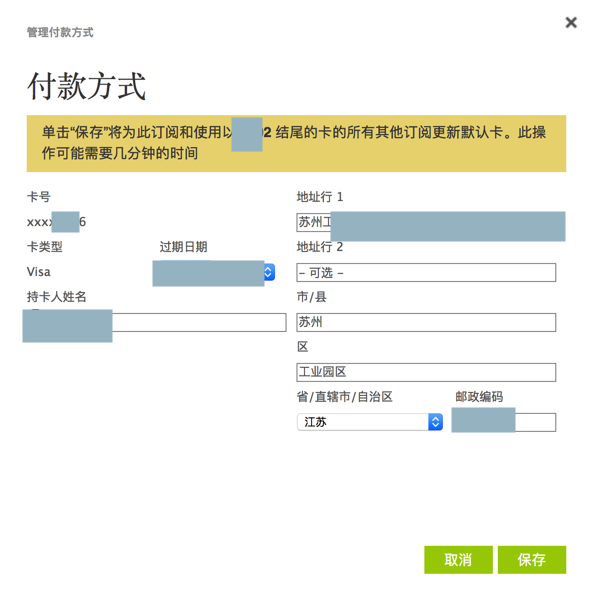Click the 省/直辖市/自治区 label

(x=344, y=397)
